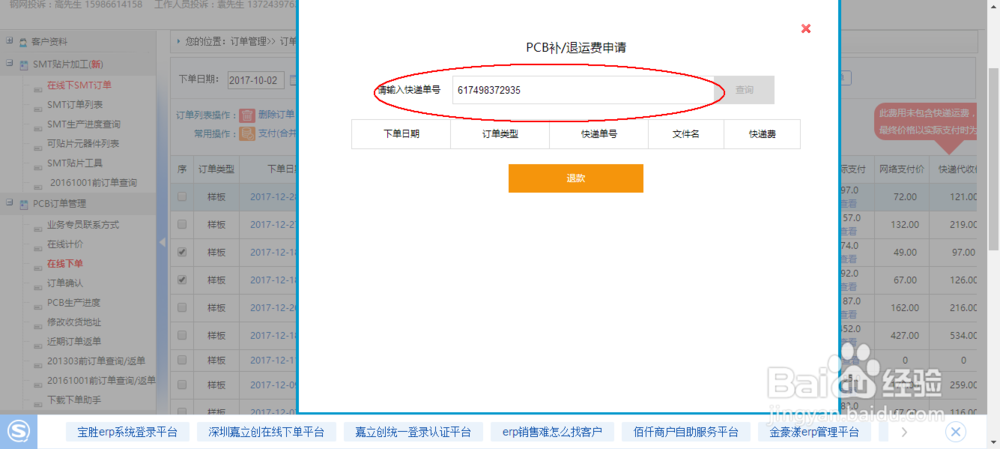Click the red trash 删除订单 icon
Image resolution: width=1000 pixels, height=449 pixels.
click(247, 115)
